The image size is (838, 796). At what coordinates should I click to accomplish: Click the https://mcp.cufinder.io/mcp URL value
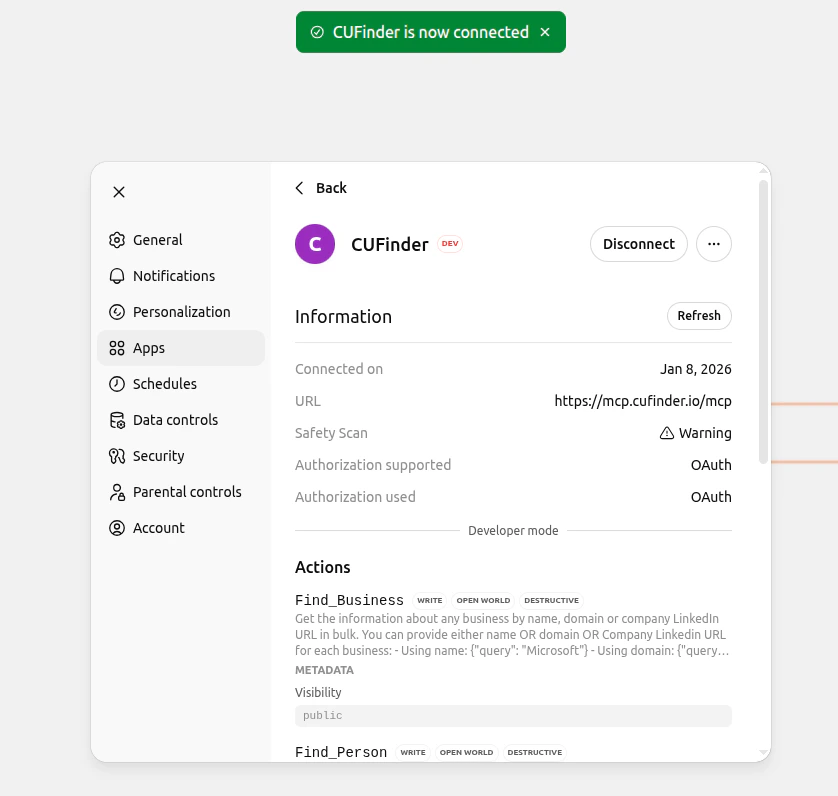click(x=643, y=401)
